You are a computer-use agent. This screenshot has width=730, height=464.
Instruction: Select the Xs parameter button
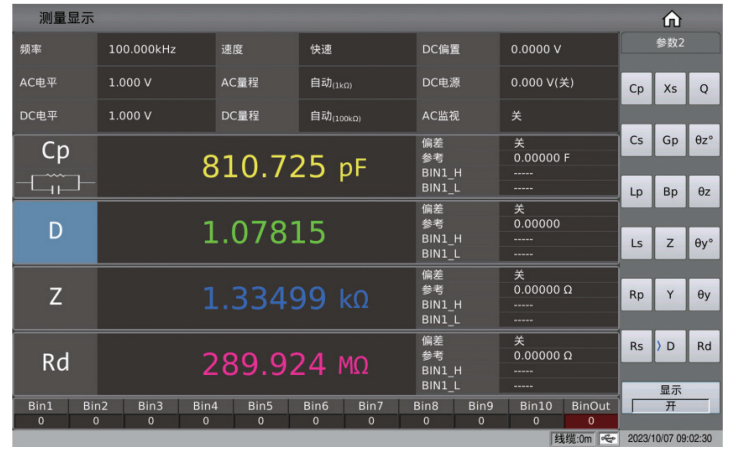[670, 89]
